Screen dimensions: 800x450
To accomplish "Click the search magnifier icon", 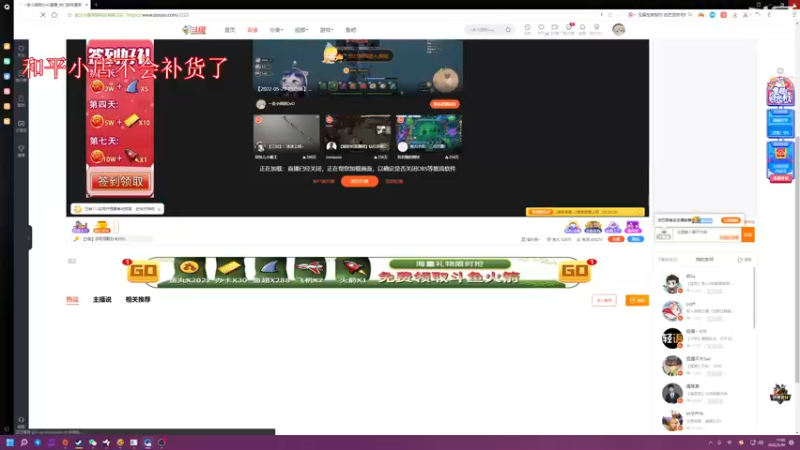I will click(508, 30).
